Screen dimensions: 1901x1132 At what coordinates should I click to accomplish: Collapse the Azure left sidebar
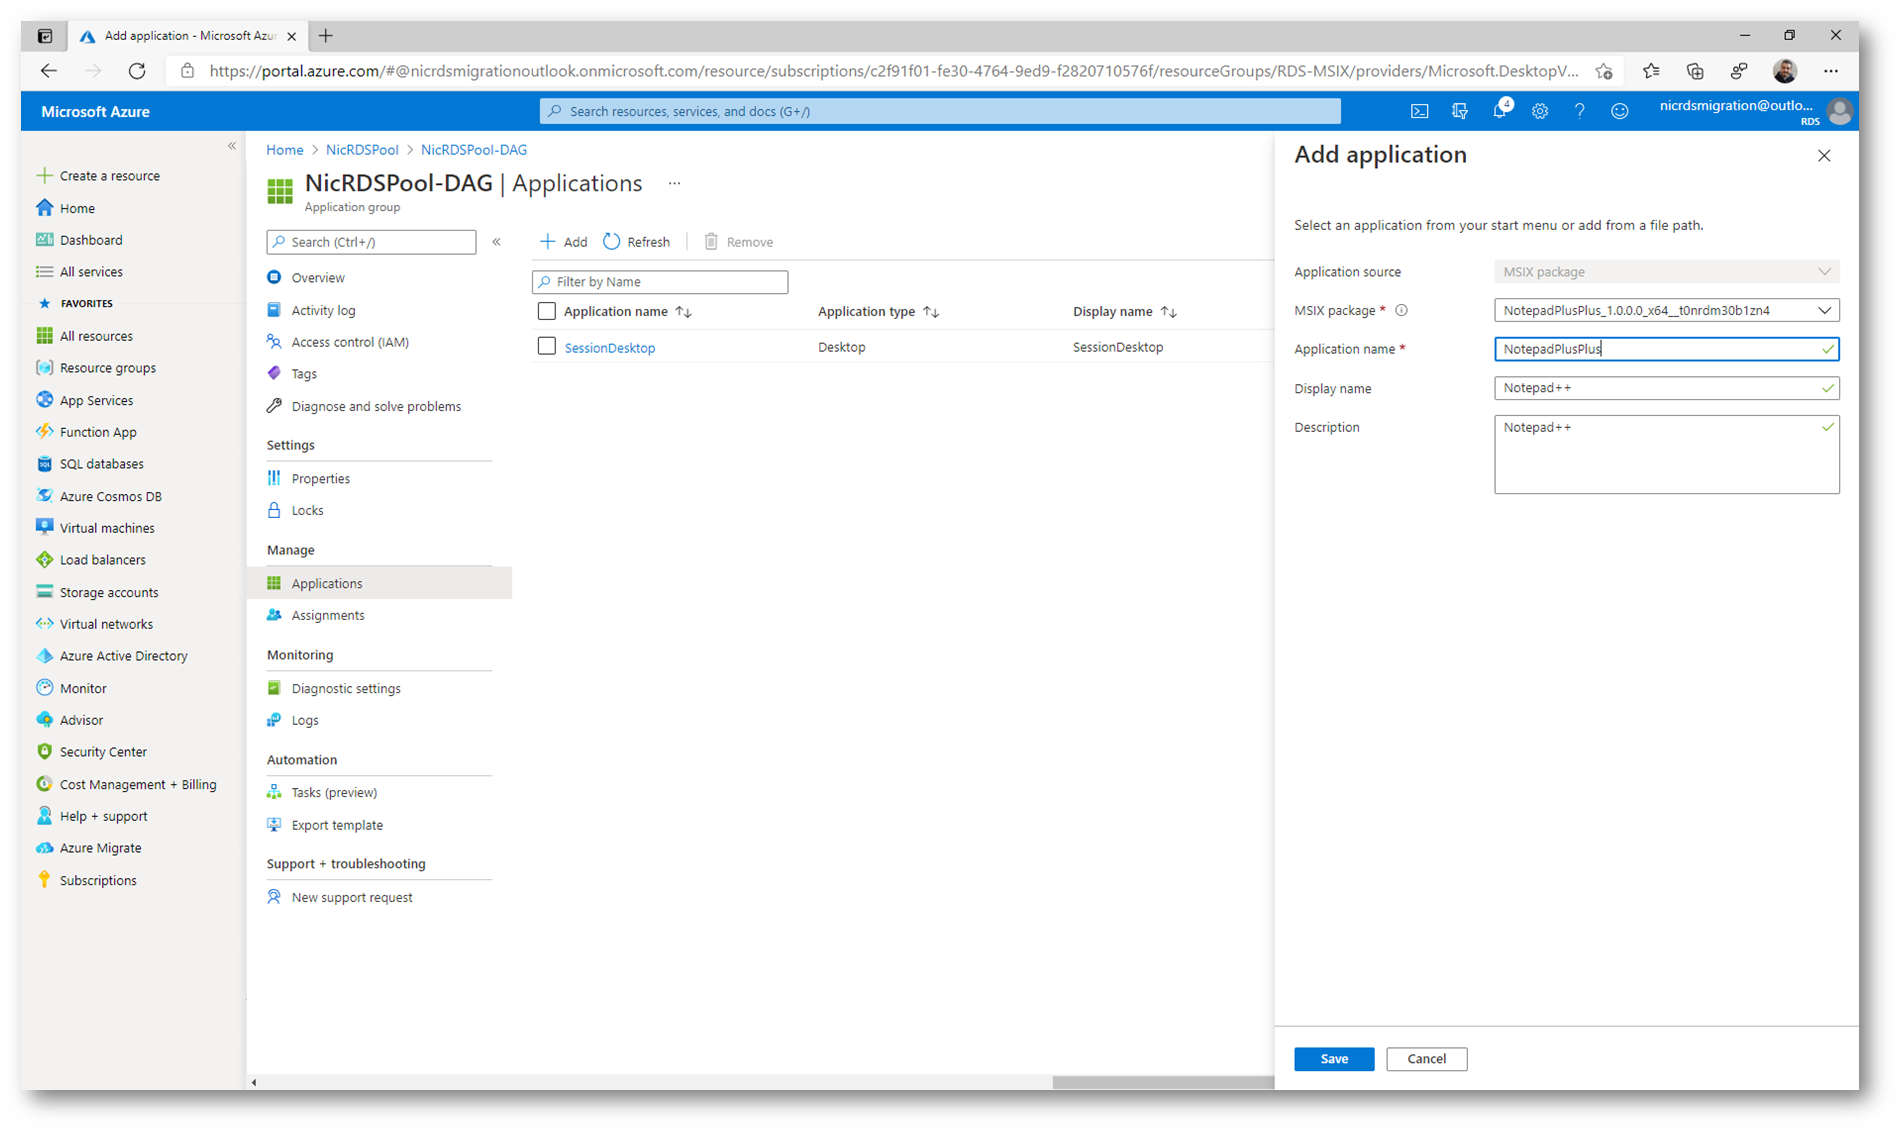click(232, 146)
